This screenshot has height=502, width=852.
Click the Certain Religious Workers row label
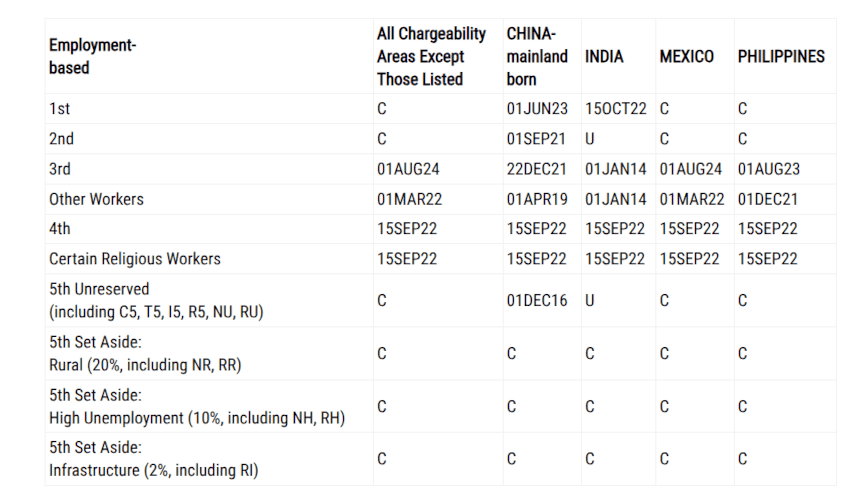(135, 259)
